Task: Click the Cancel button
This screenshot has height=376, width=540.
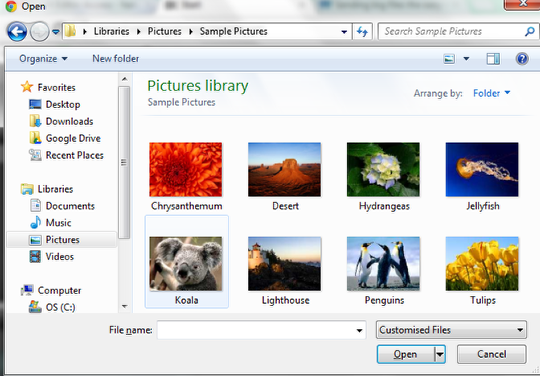Action: tap(491, 354)
